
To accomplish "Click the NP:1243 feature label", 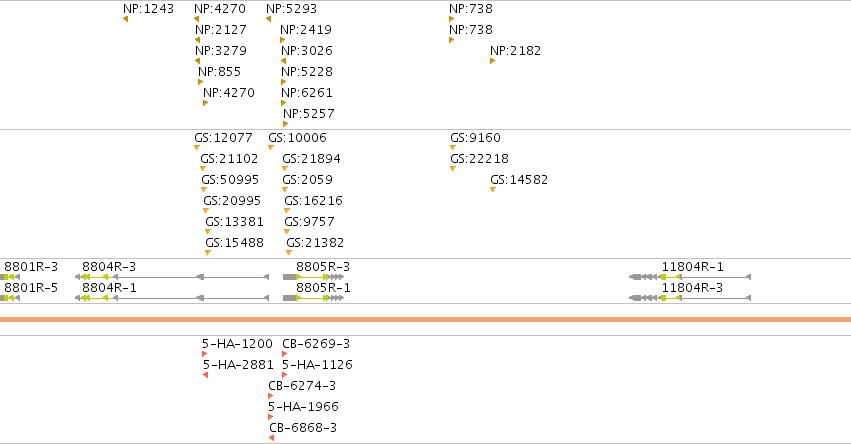I will click(x=148, y=9).
